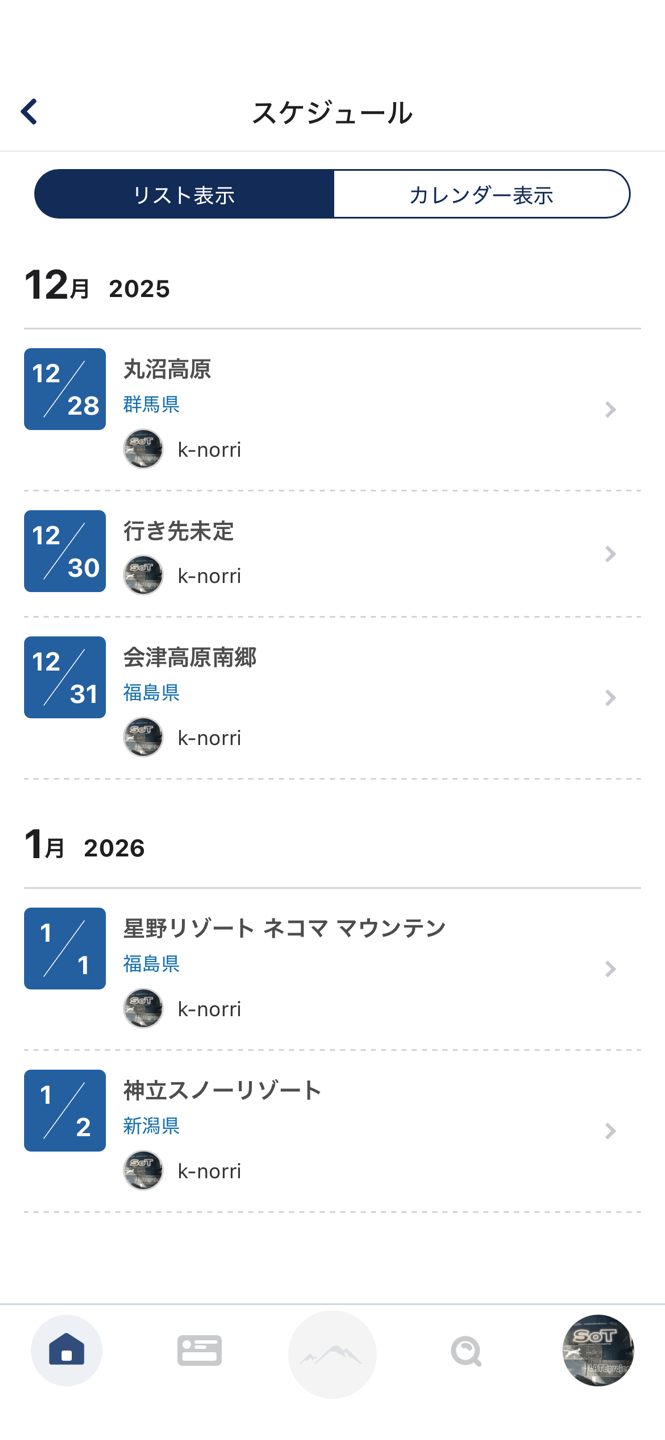Viewport: 665px width, 1440px height.
Task: Switch to カレンダー表示 view
Action: 481,194
